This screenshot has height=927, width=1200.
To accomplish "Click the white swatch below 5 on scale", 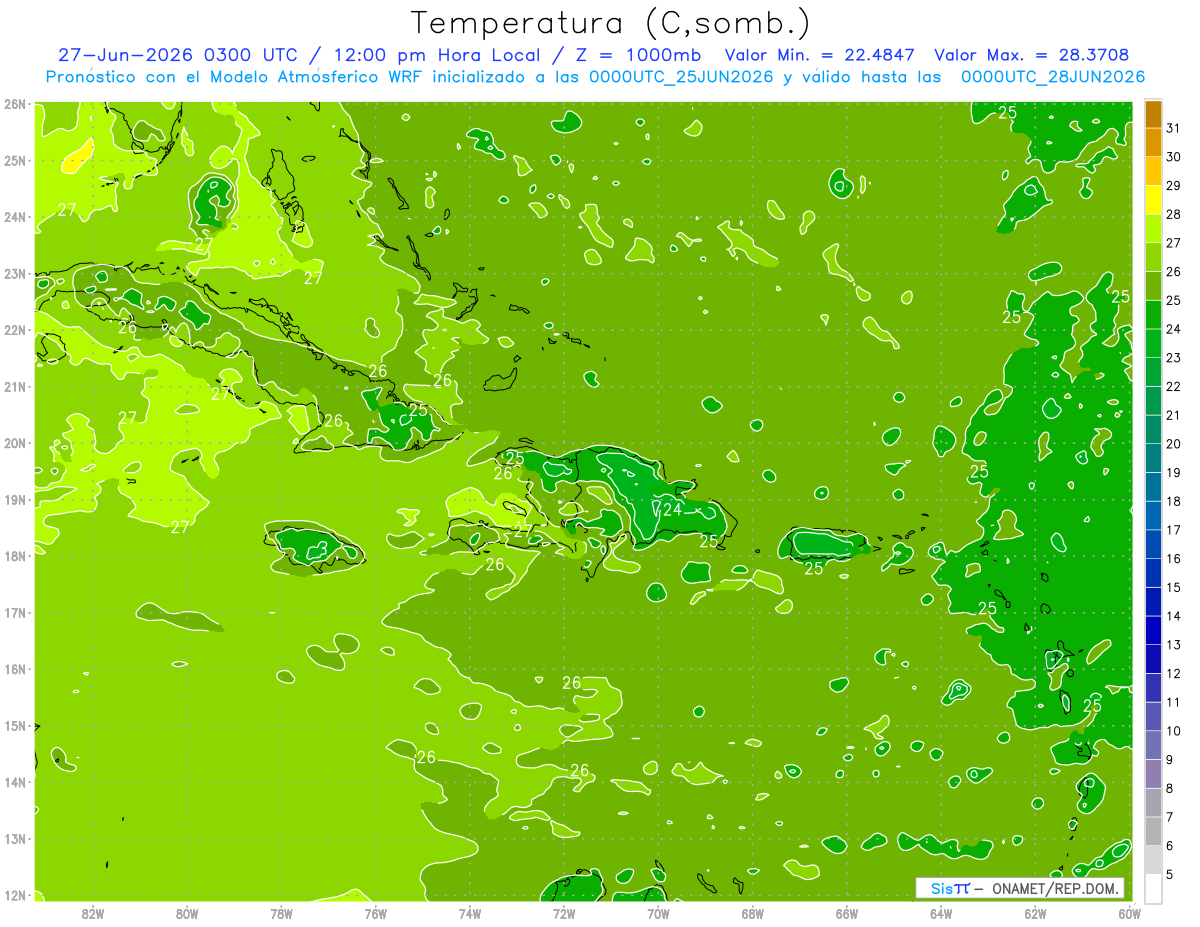I will pos(1153,888).
